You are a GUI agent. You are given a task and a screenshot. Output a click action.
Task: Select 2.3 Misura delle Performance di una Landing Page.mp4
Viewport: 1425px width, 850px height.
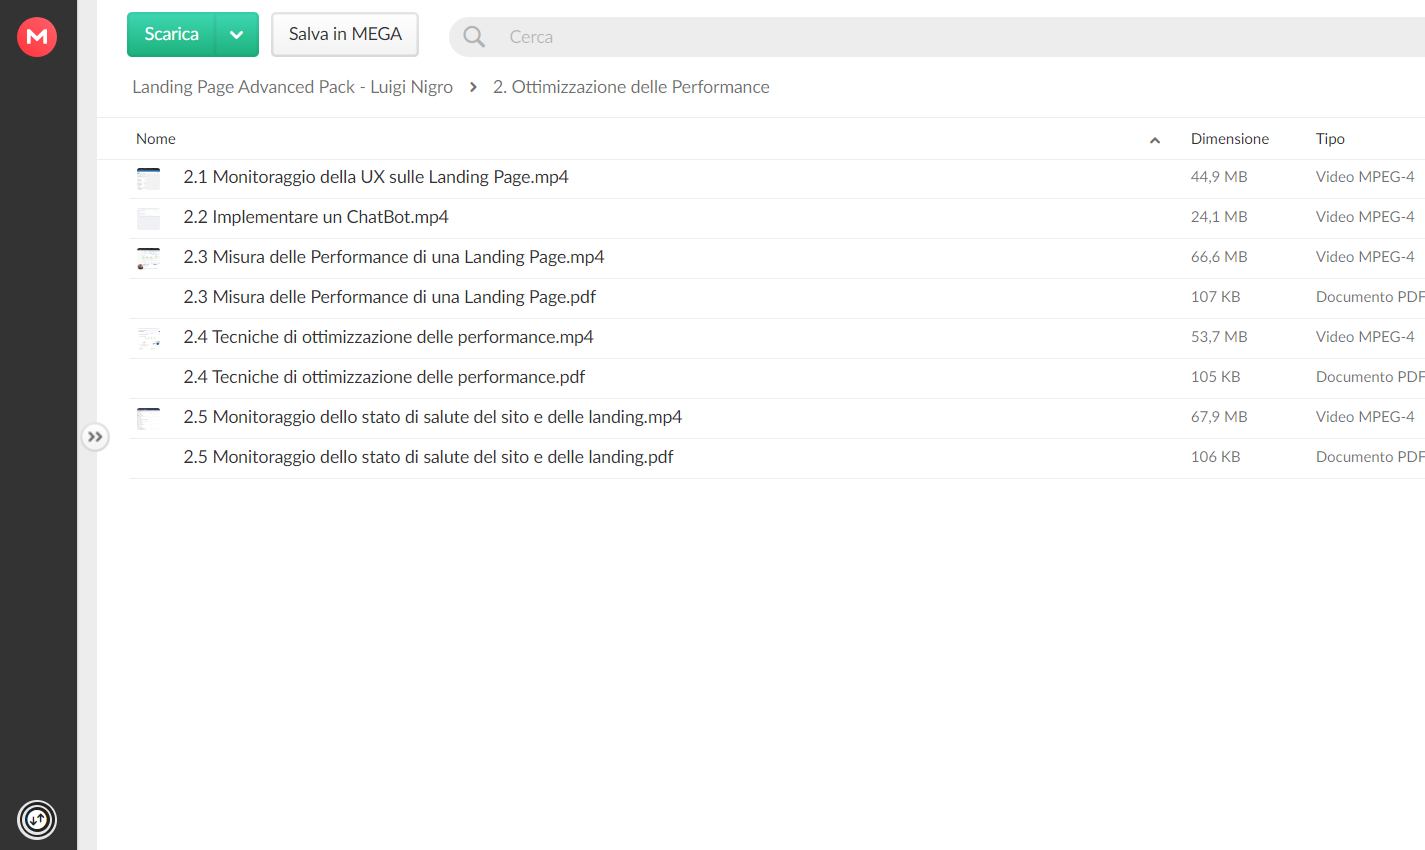394,257
